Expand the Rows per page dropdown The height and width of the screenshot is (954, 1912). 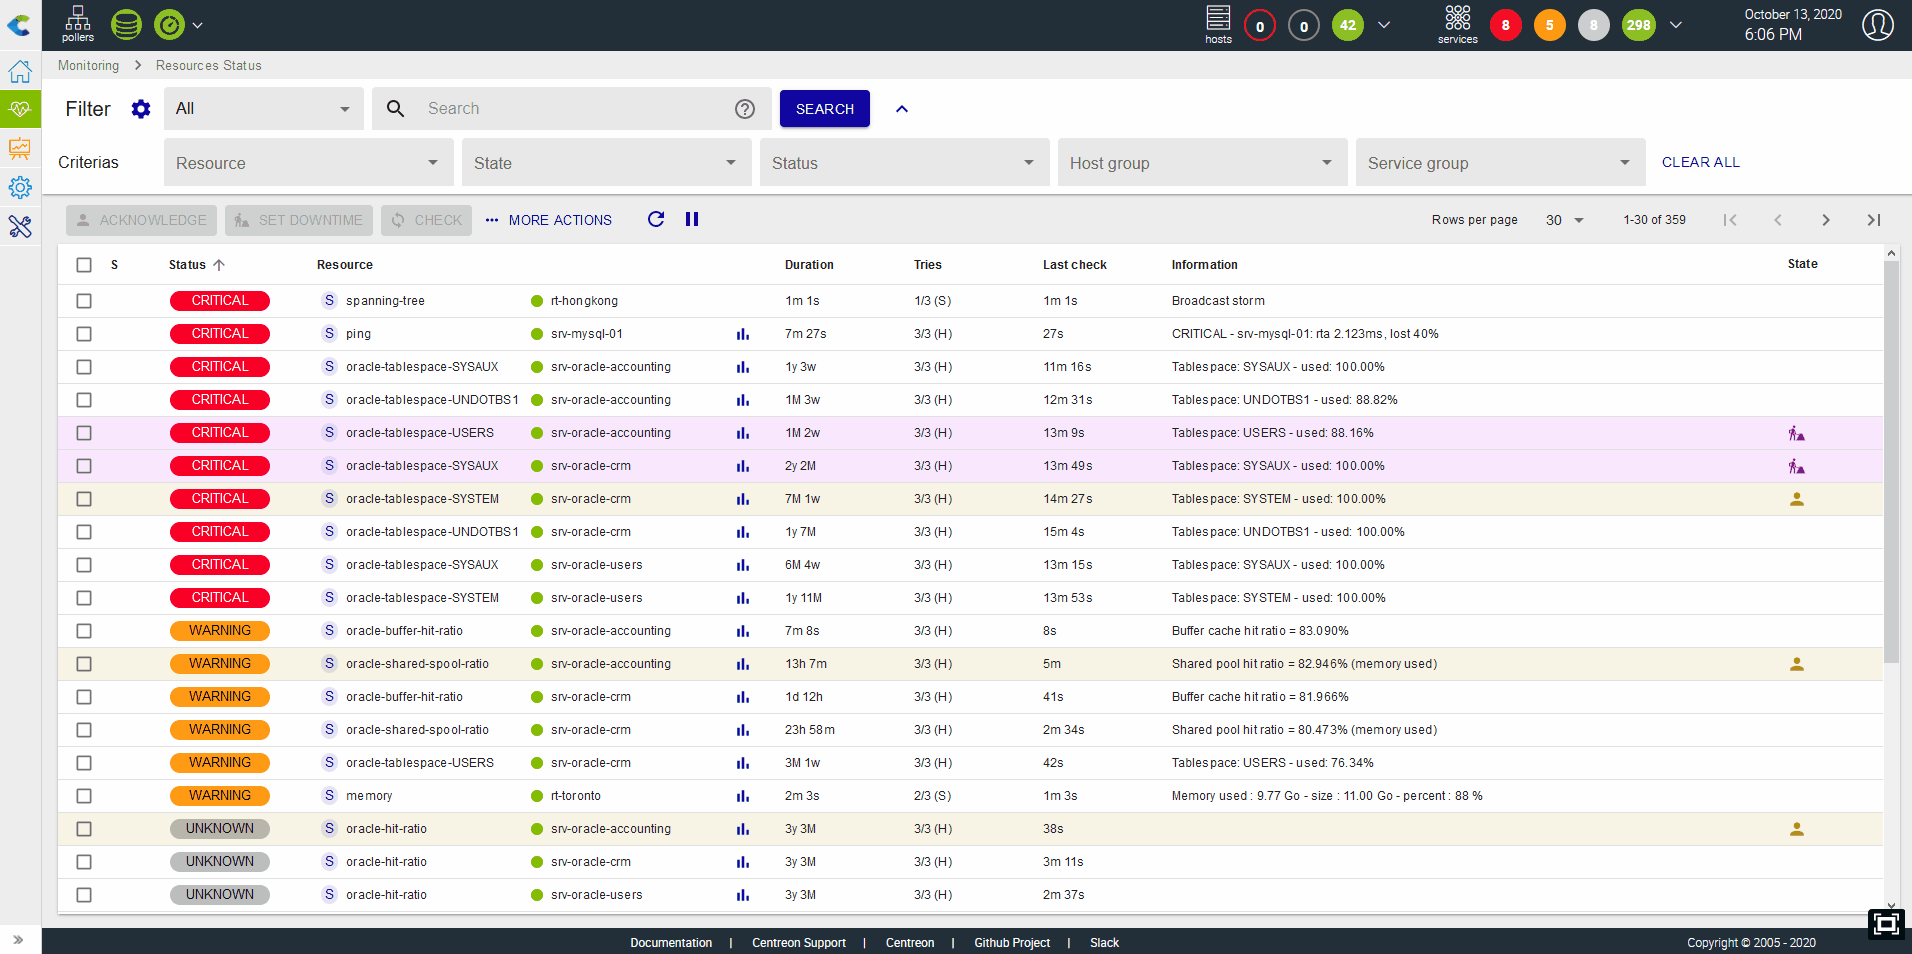pyautogui.click(x=1565, y=220)
